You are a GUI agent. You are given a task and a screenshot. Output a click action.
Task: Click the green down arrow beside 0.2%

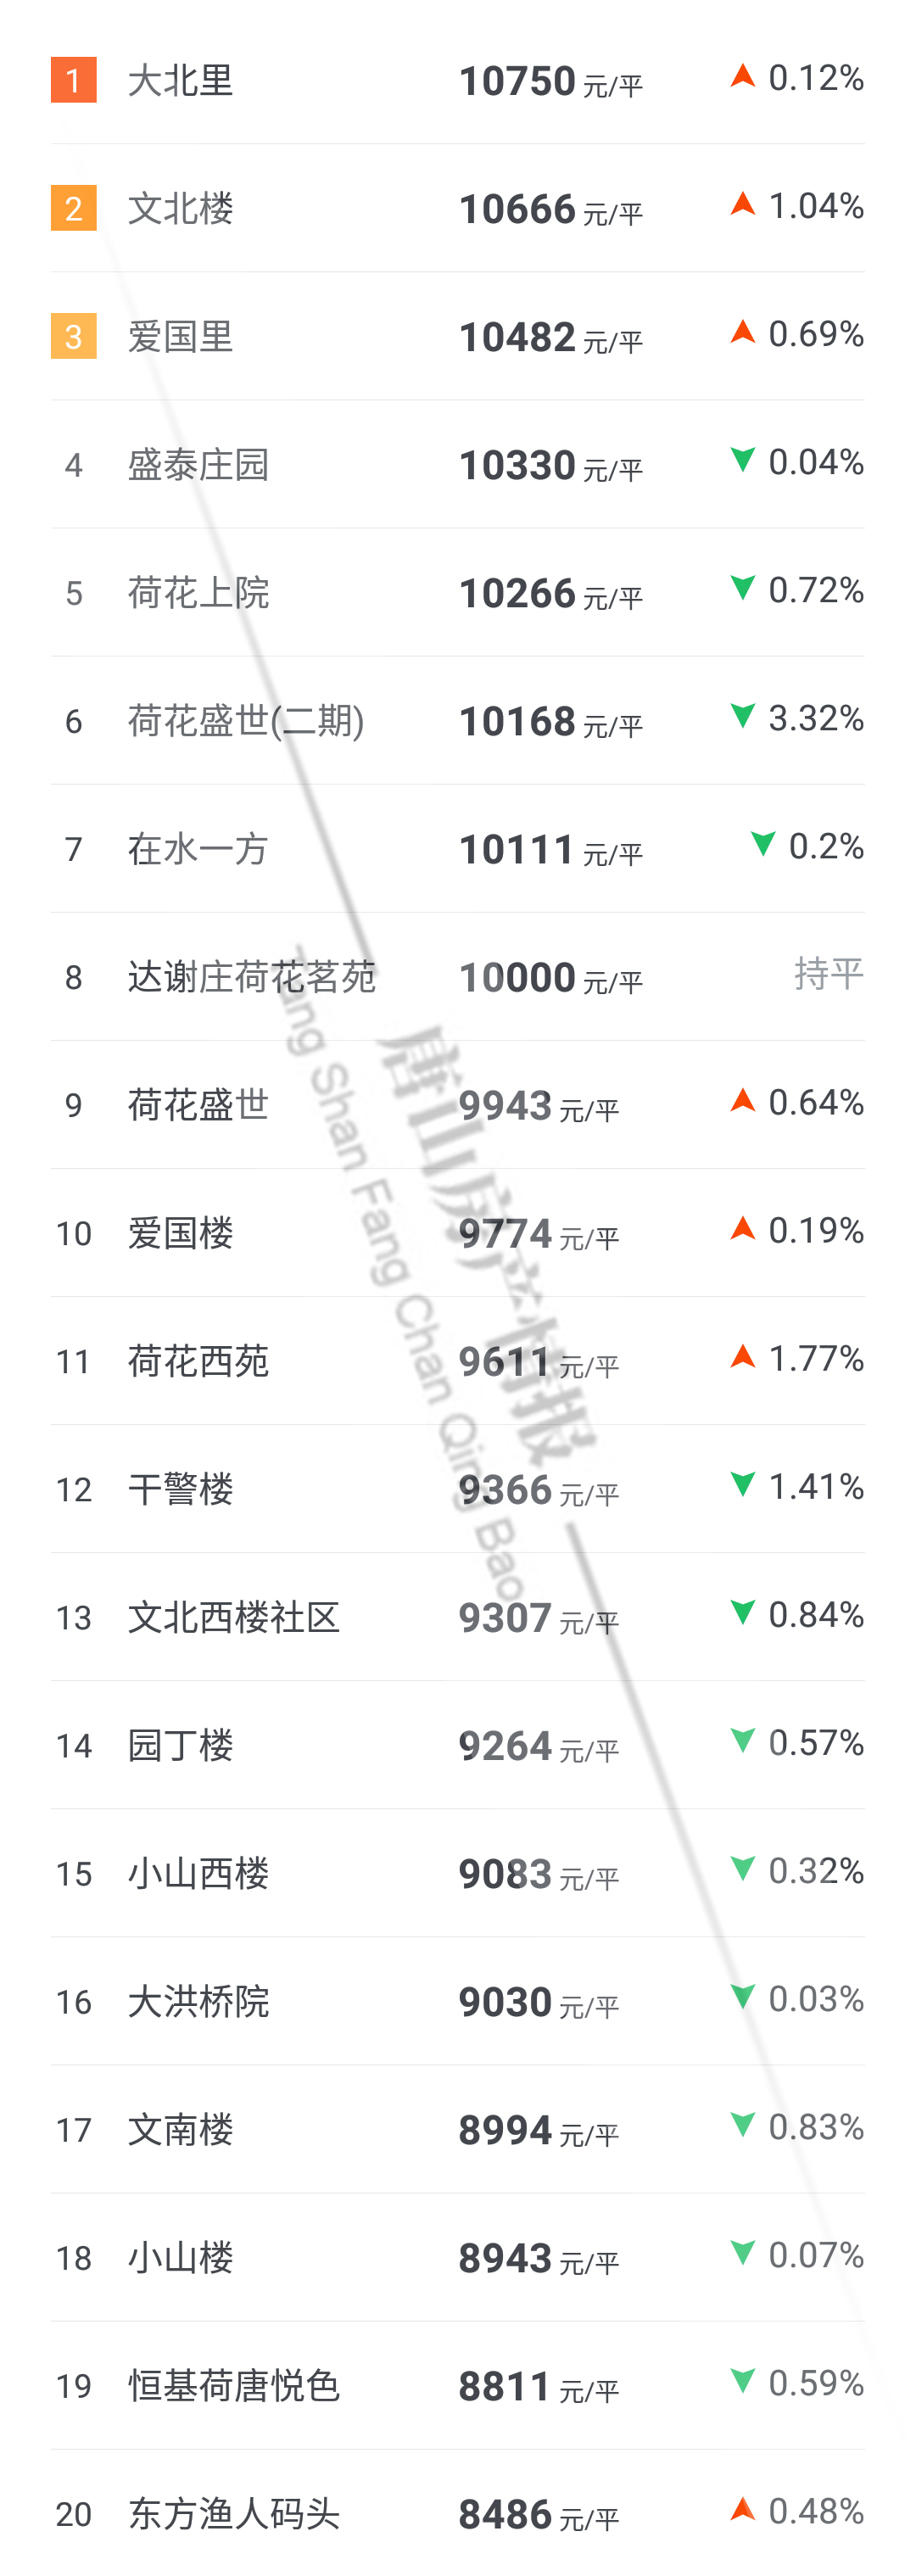763,844
